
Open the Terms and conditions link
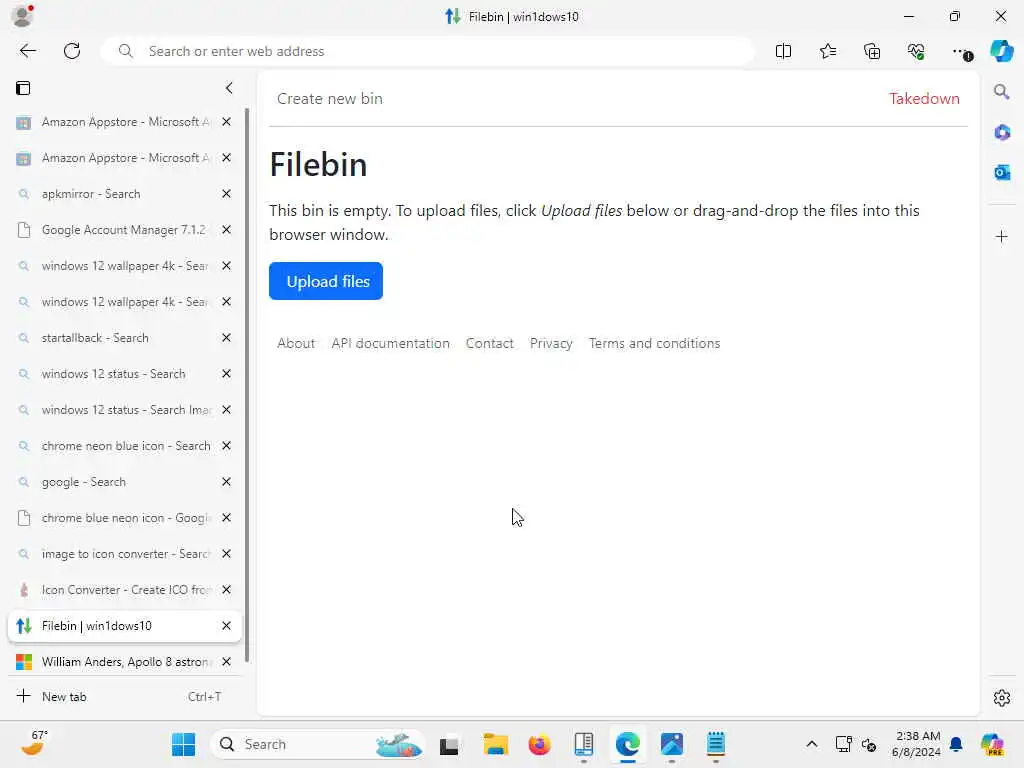point(654,344)
